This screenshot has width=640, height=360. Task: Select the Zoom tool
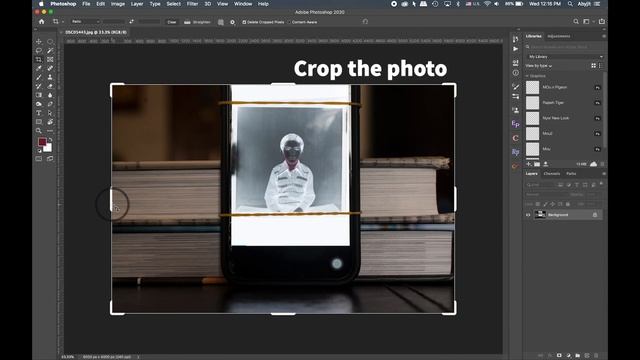click(39, 131)
